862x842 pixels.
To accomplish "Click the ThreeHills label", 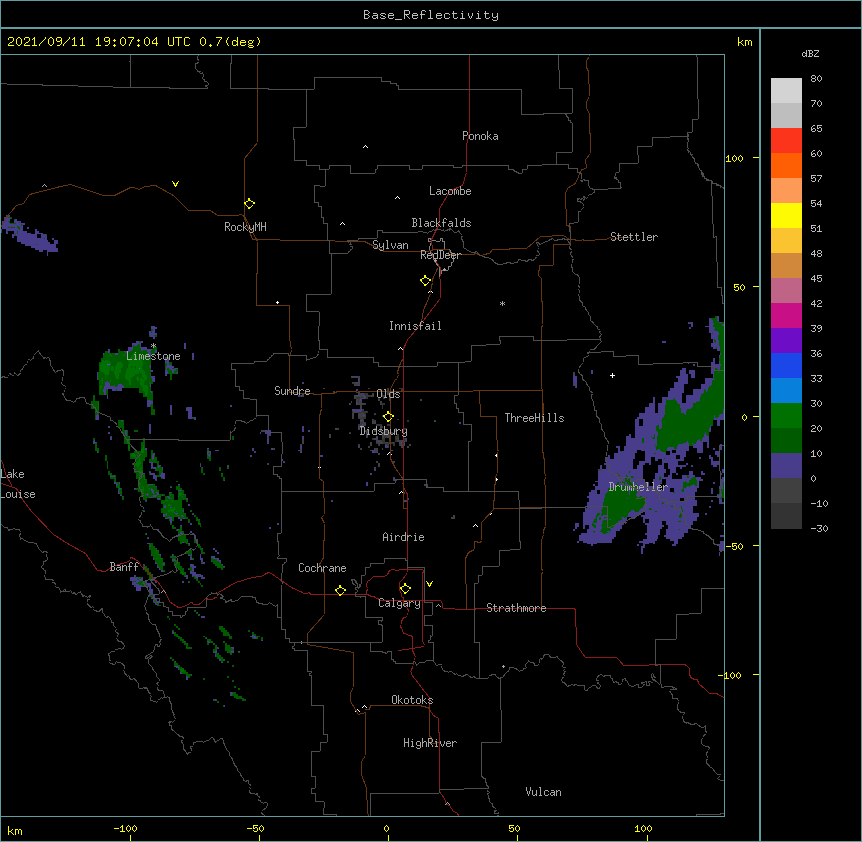I will 534,418.
